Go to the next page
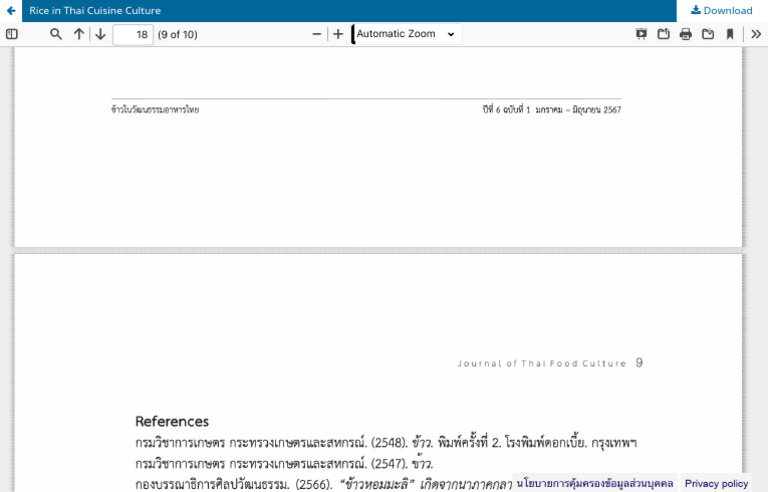 tap(100, 34)
